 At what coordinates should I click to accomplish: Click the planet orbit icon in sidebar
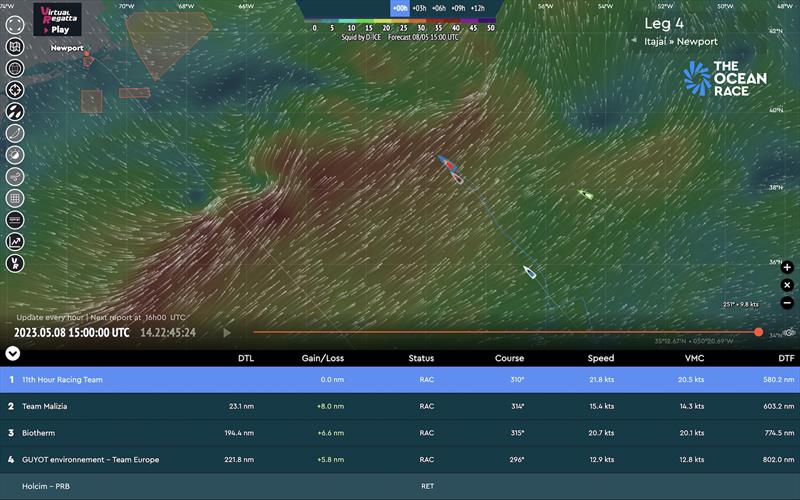click(15, 155)
